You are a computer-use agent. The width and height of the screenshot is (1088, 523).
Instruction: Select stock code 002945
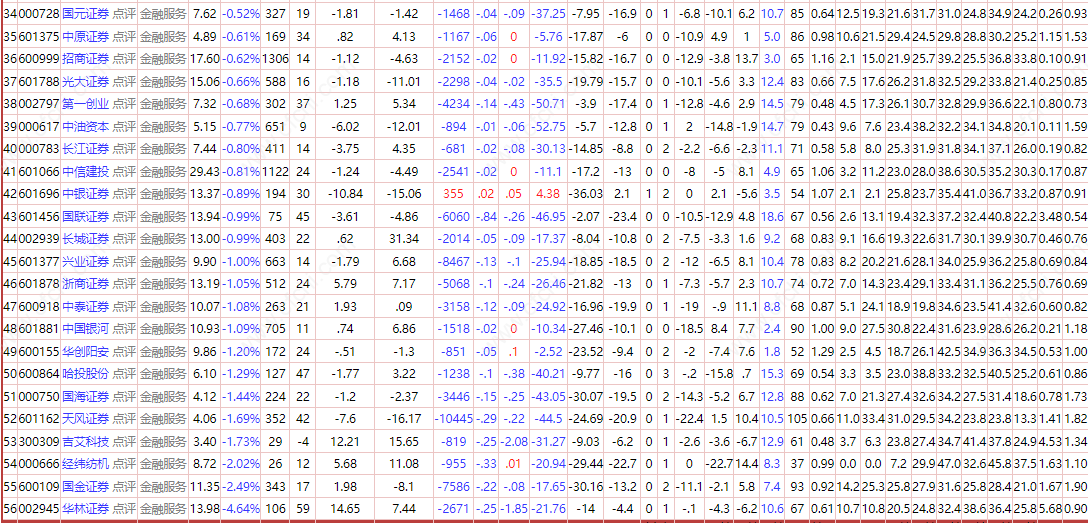[39, 509]
